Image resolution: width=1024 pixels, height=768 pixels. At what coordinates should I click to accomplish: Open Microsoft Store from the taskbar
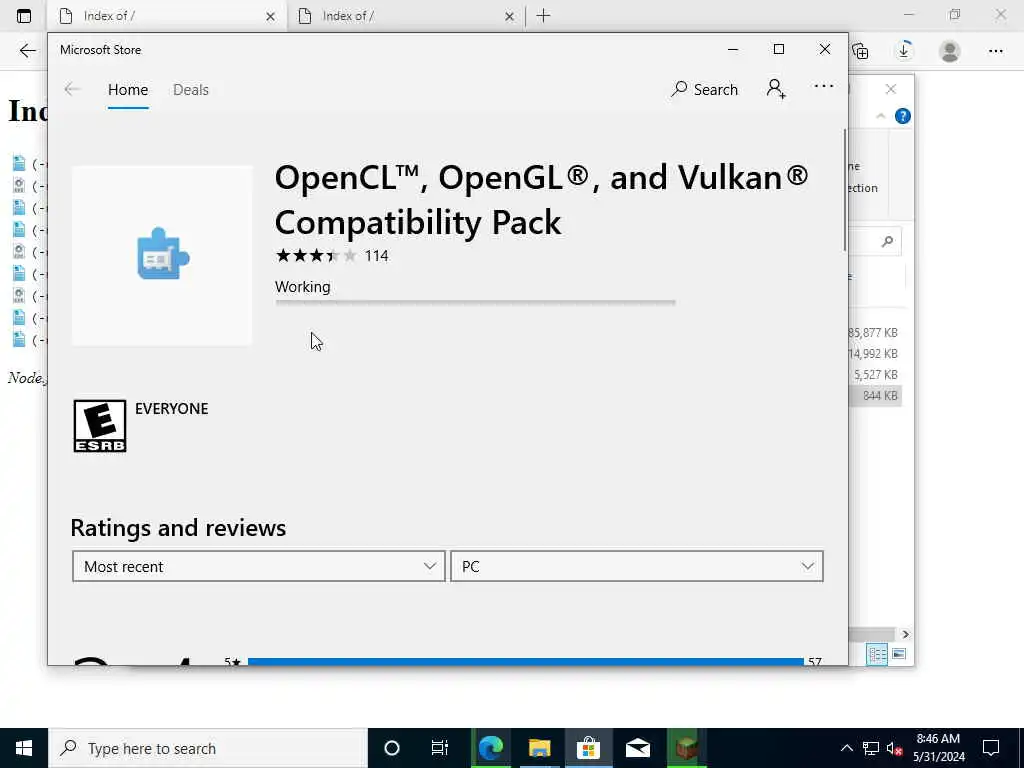coord(588,748)
